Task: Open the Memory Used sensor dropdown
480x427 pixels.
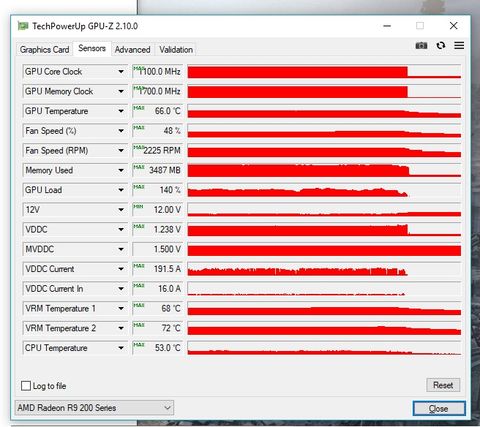Action: point(75,170)
